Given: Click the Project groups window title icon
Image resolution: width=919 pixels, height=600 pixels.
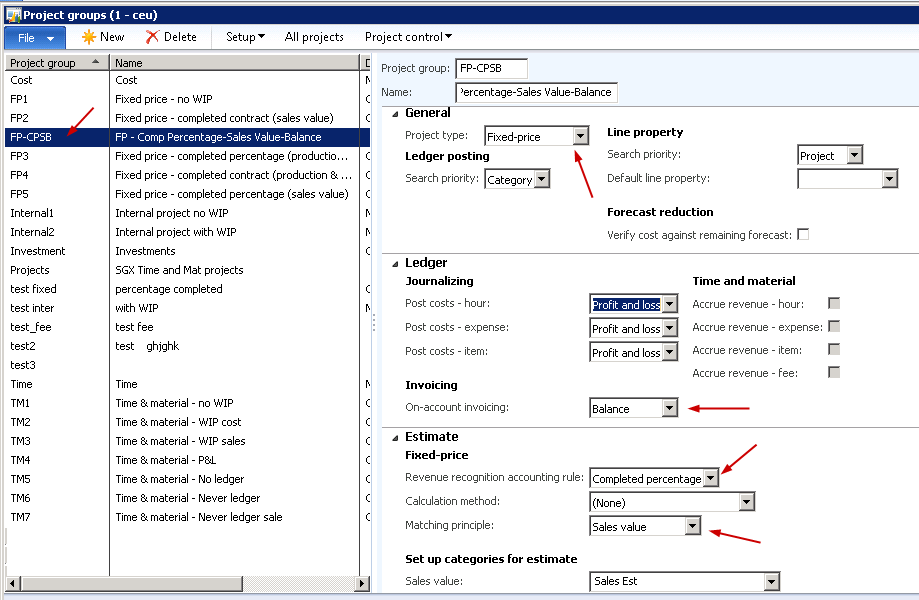Looking at the screenshot, I should click(12, 15).
